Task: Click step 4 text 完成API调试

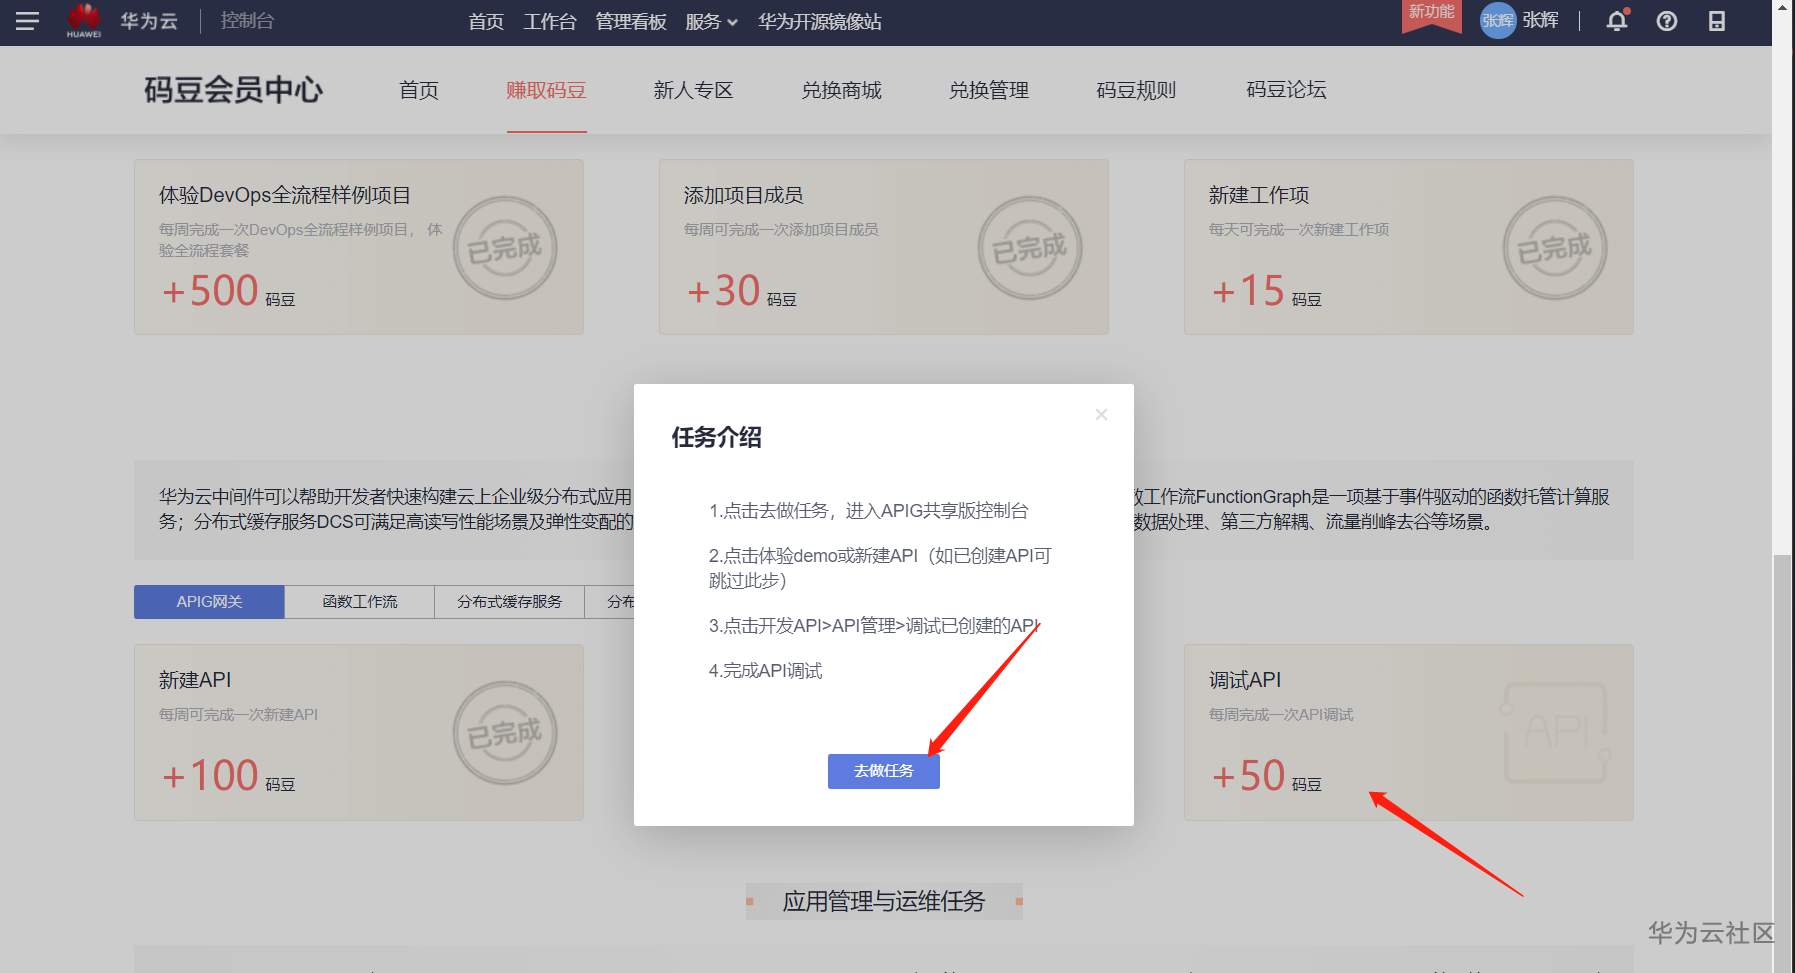Action: 766,671
